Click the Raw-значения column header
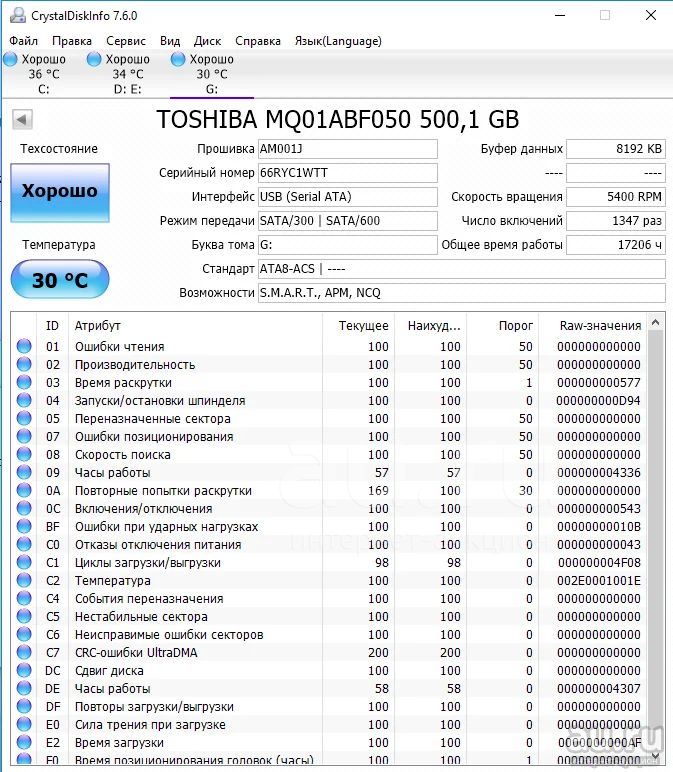This screenshot has width=673, height=772. 593,325
